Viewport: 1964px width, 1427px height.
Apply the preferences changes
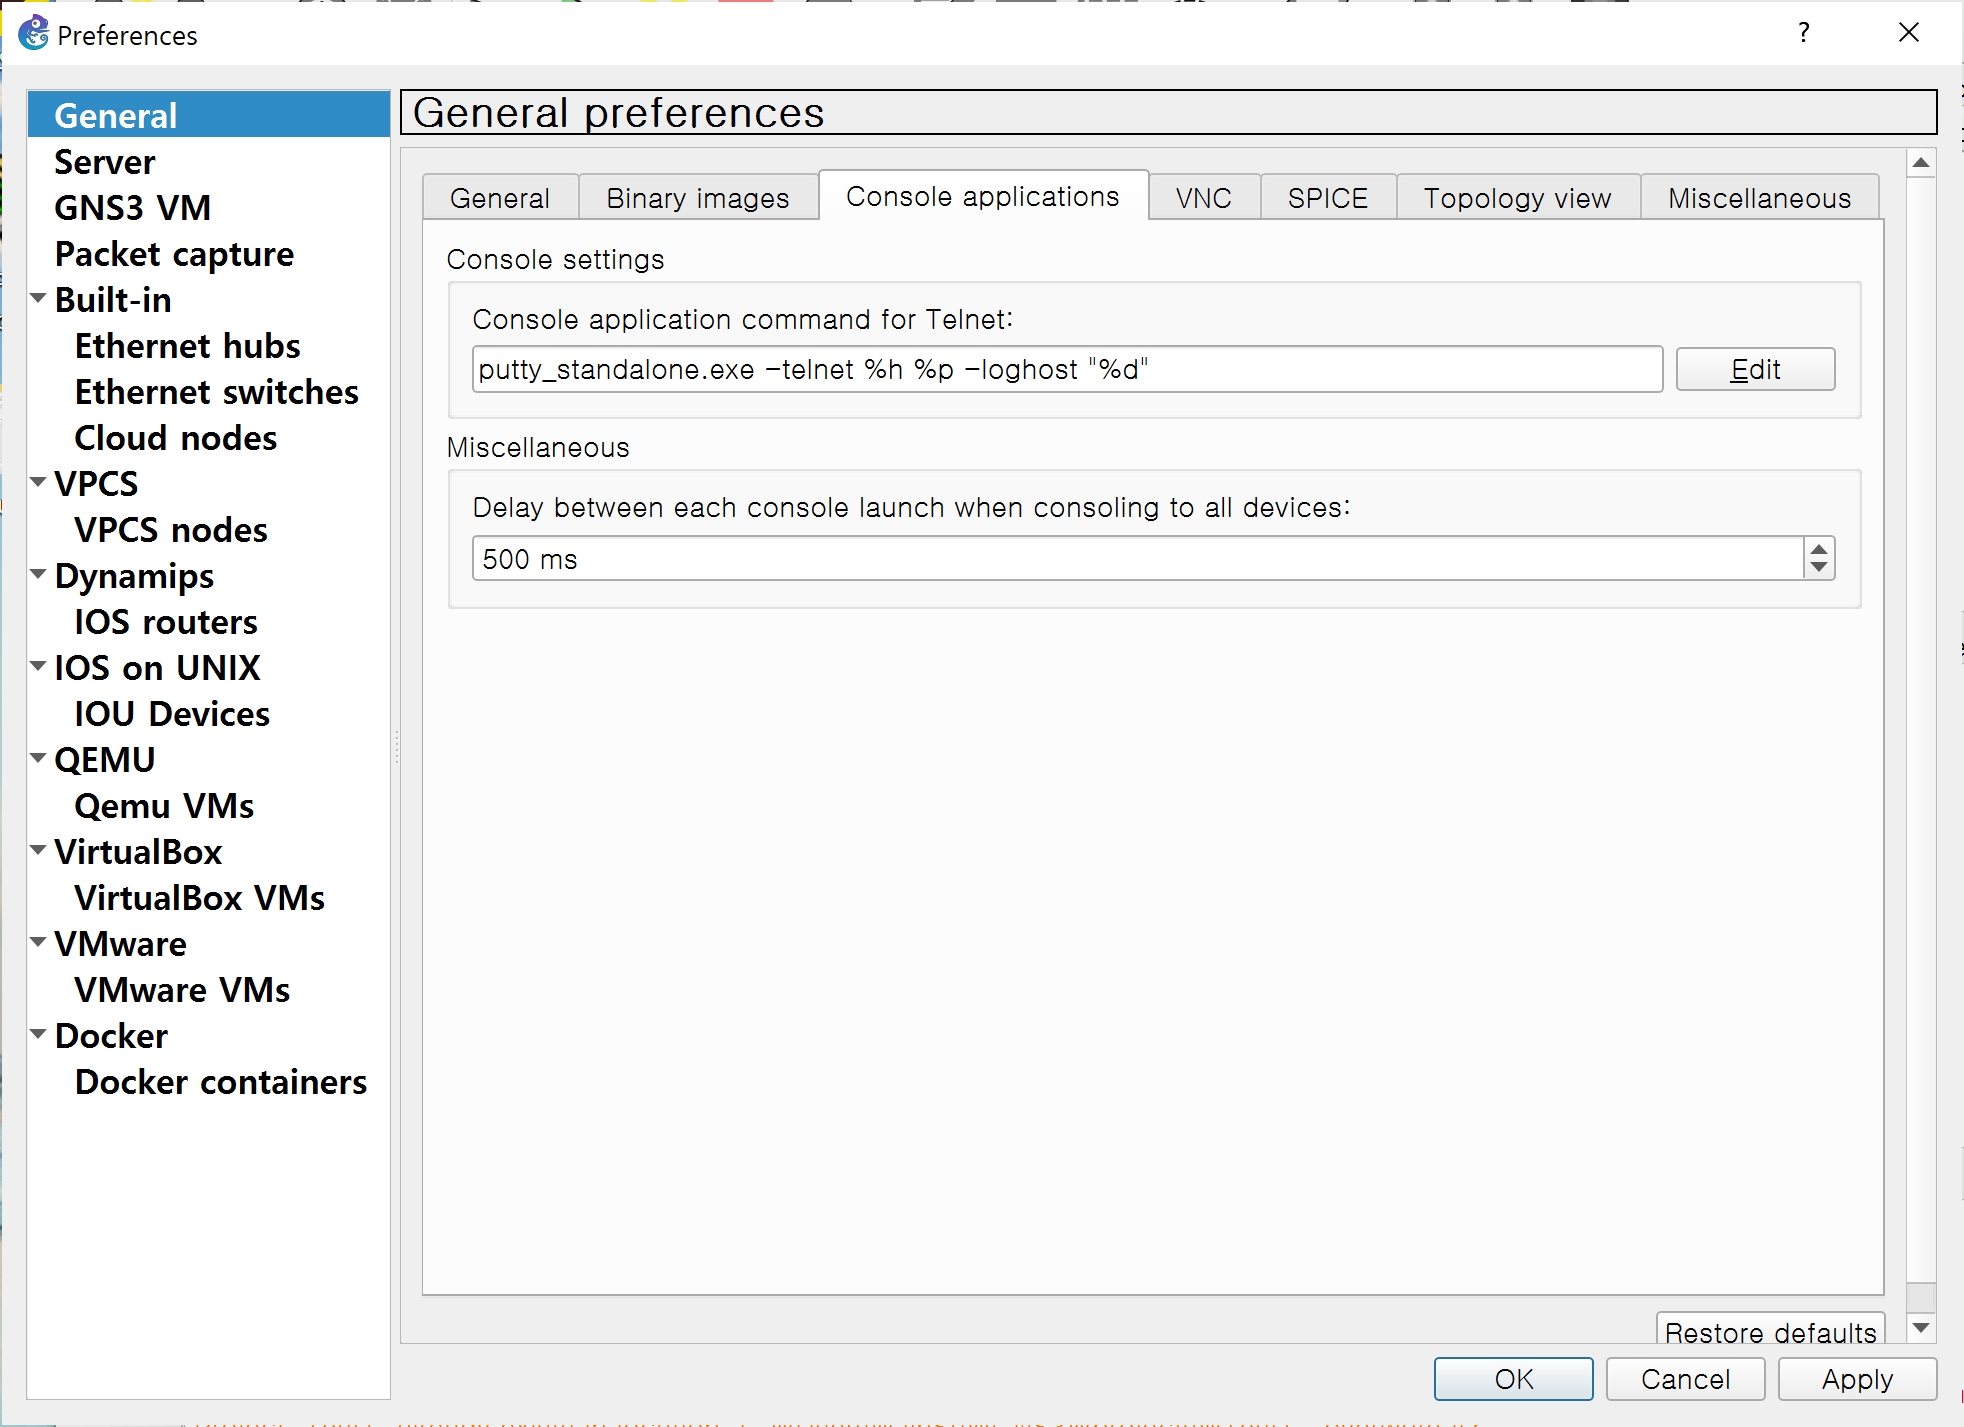coord(1857,1379)
